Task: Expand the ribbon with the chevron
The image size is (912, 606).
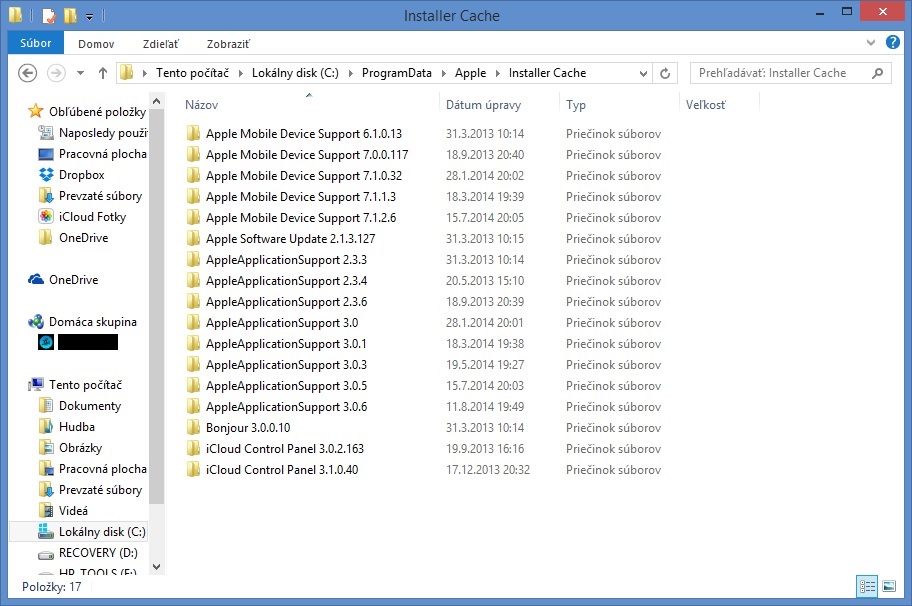Action: [x=871, y=42]
